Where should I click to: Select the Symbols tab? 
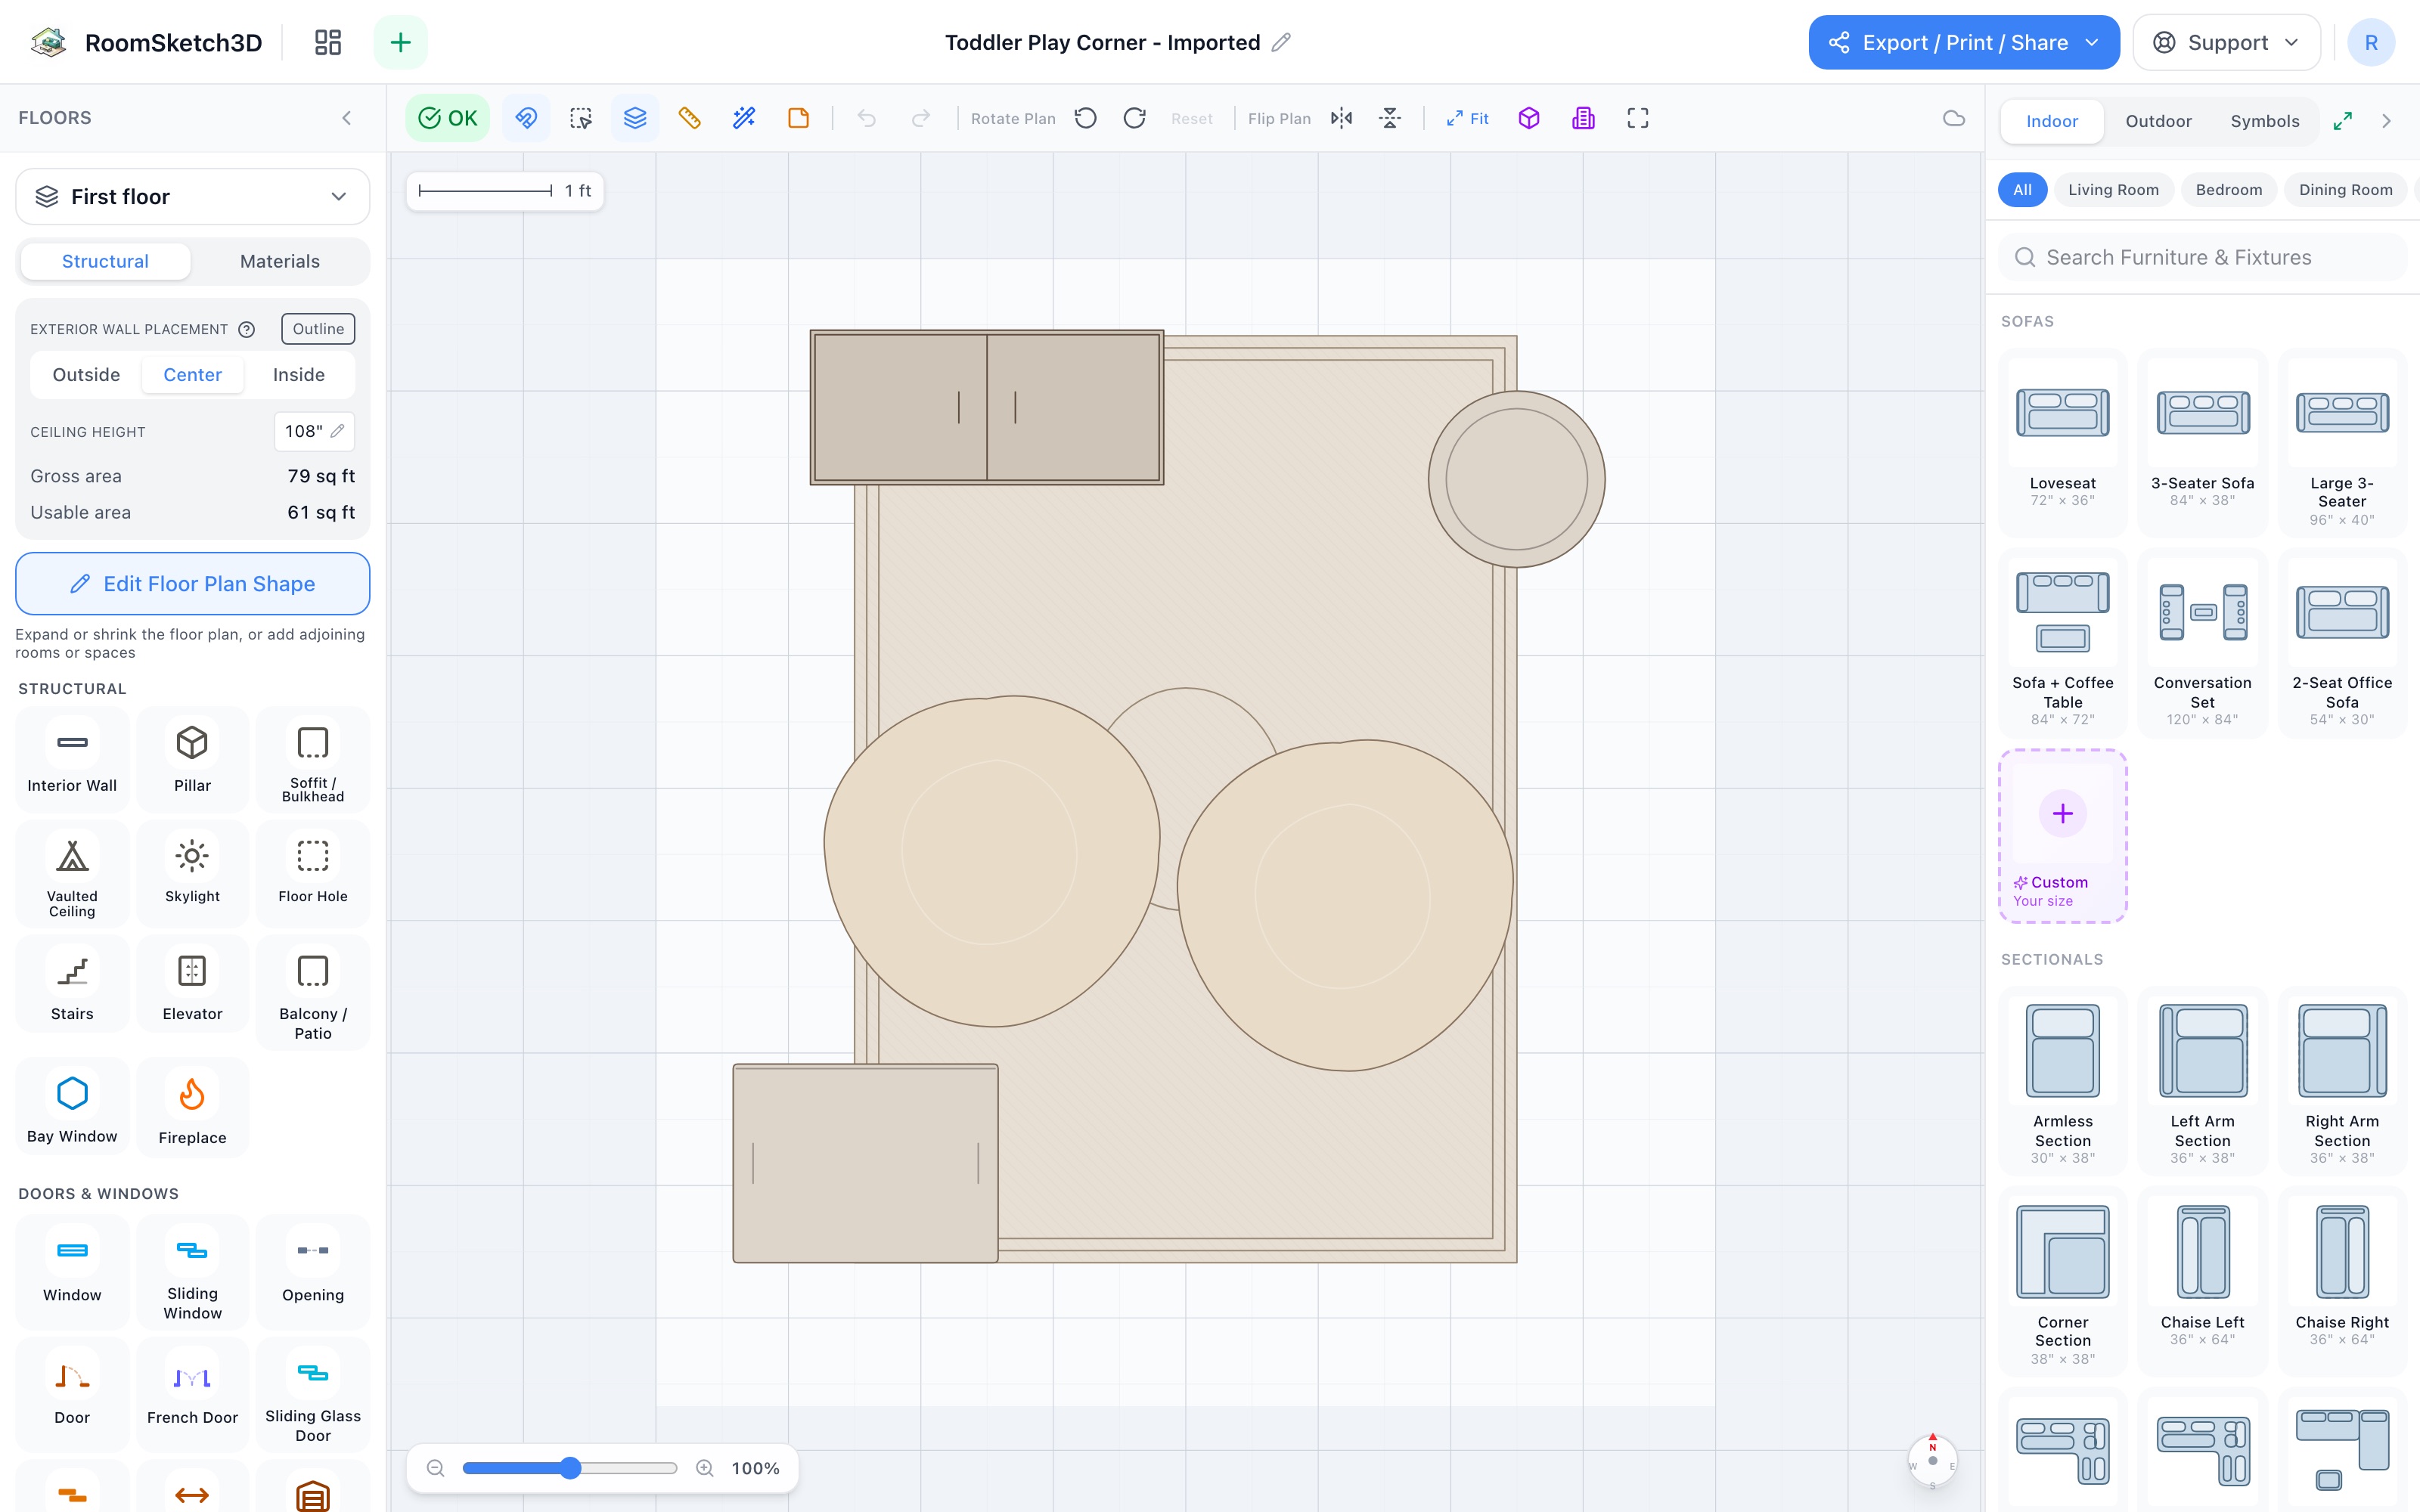coord(2265,121)
